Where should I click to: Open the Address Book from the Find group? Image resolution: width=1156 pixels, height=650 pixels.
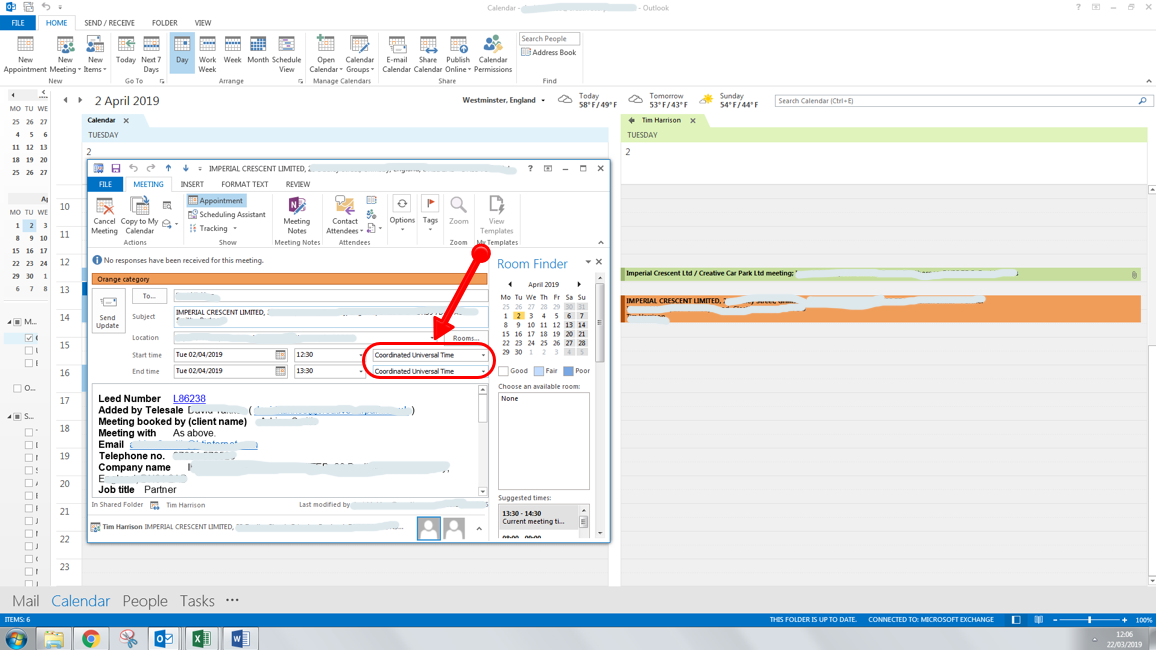548,51
